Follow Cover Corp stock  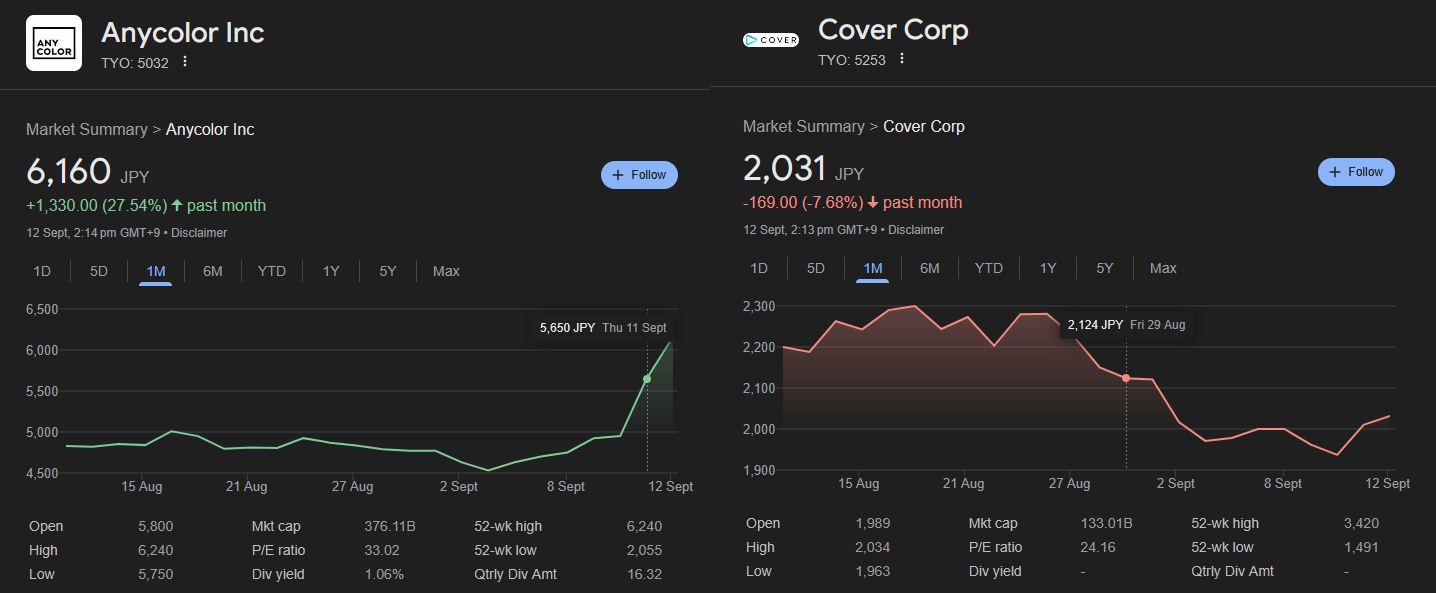1356,172
